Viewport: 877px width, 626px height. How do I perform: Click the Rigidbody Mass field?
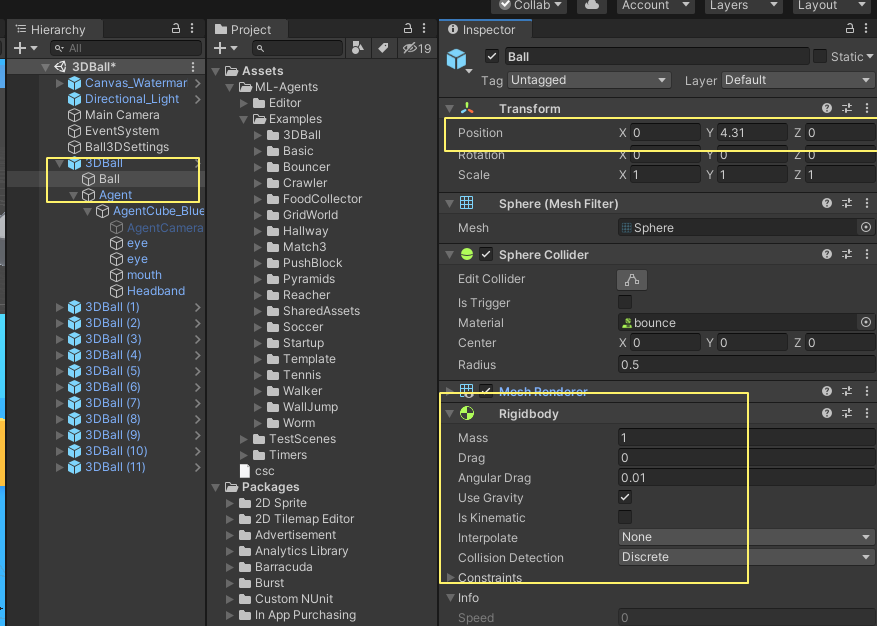[746, 437]
